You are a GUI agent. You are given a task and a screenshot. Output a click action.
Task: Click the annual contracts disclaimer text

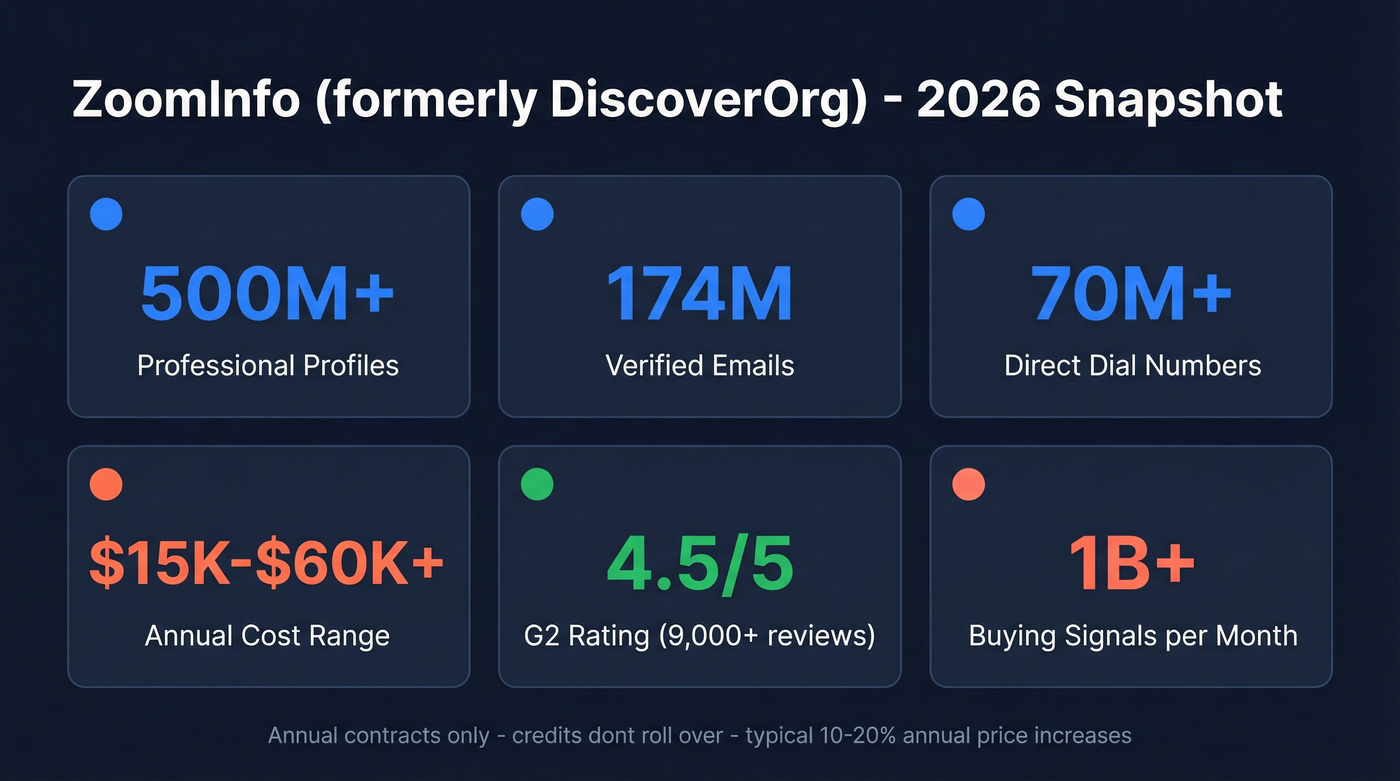click(x=700, y=735)
